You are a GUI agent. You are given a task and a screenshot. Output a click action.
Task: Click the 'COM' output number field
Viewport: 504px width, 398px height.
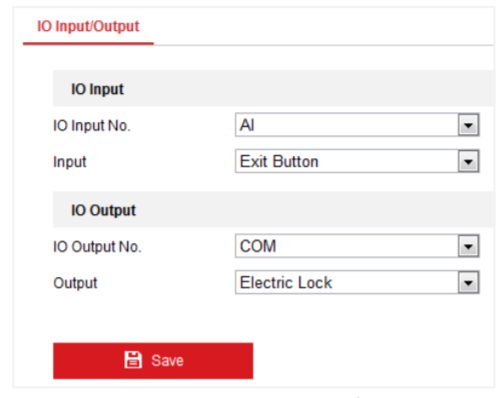click(357, 246)
